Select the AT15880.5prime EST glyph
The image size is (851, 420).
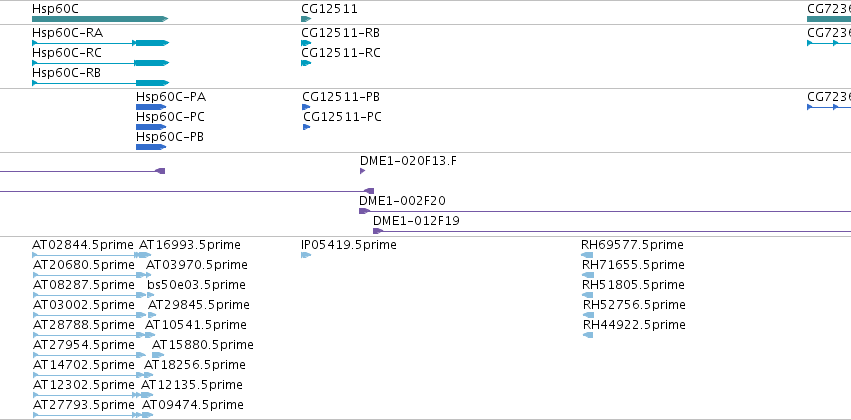158,355
